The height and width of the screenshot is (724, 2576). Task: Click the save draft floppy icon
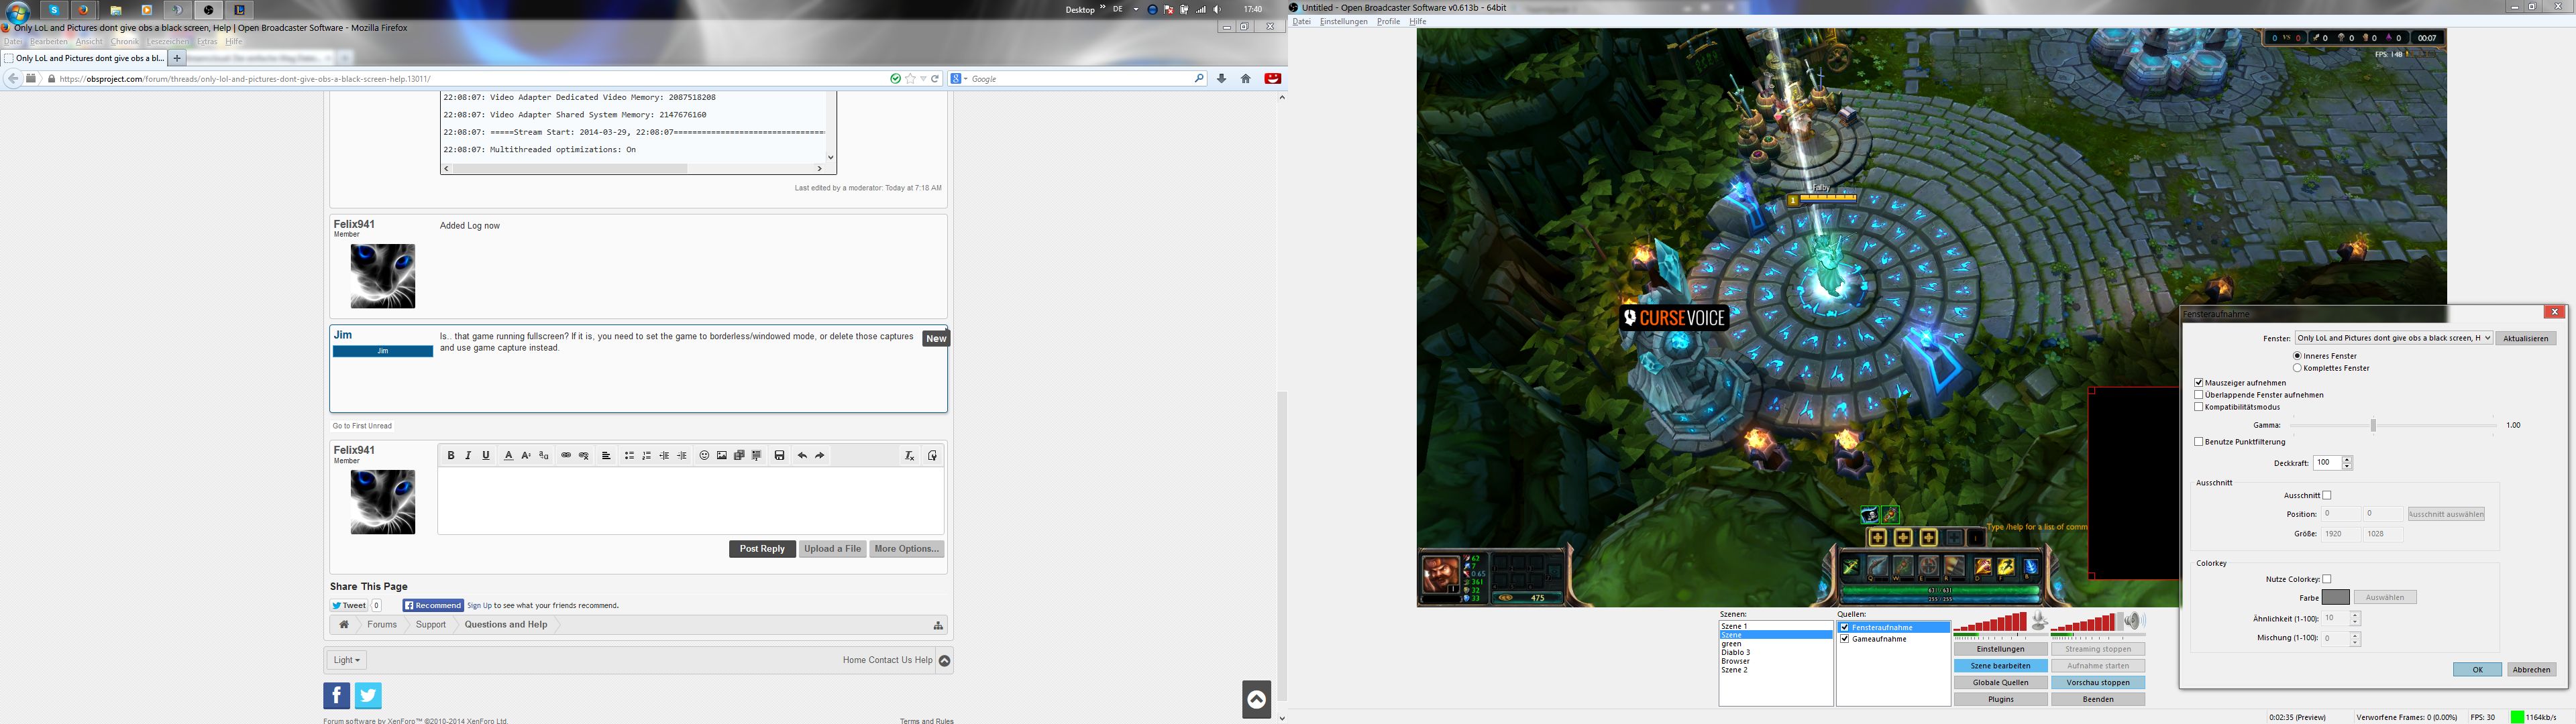780,456
